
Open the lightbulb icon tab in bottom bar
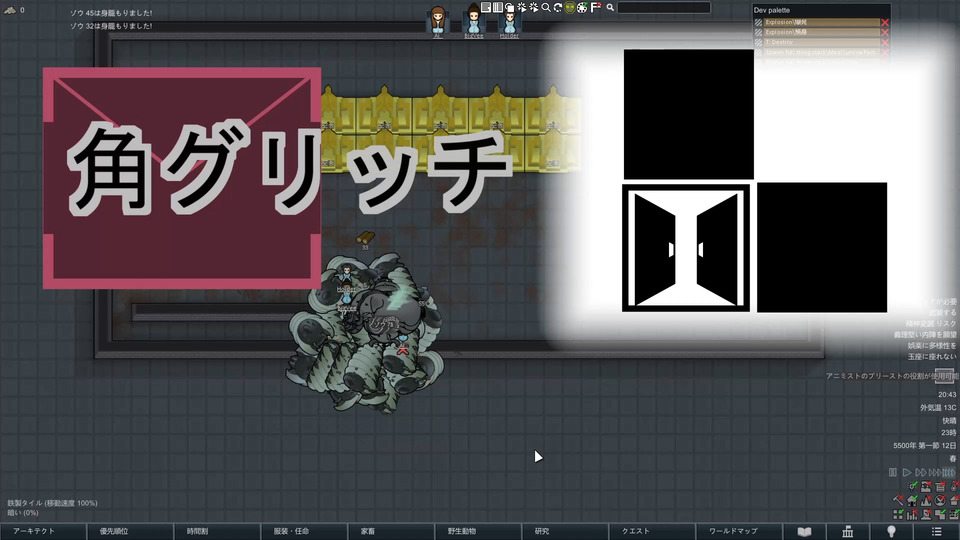(x=891, y=531)
